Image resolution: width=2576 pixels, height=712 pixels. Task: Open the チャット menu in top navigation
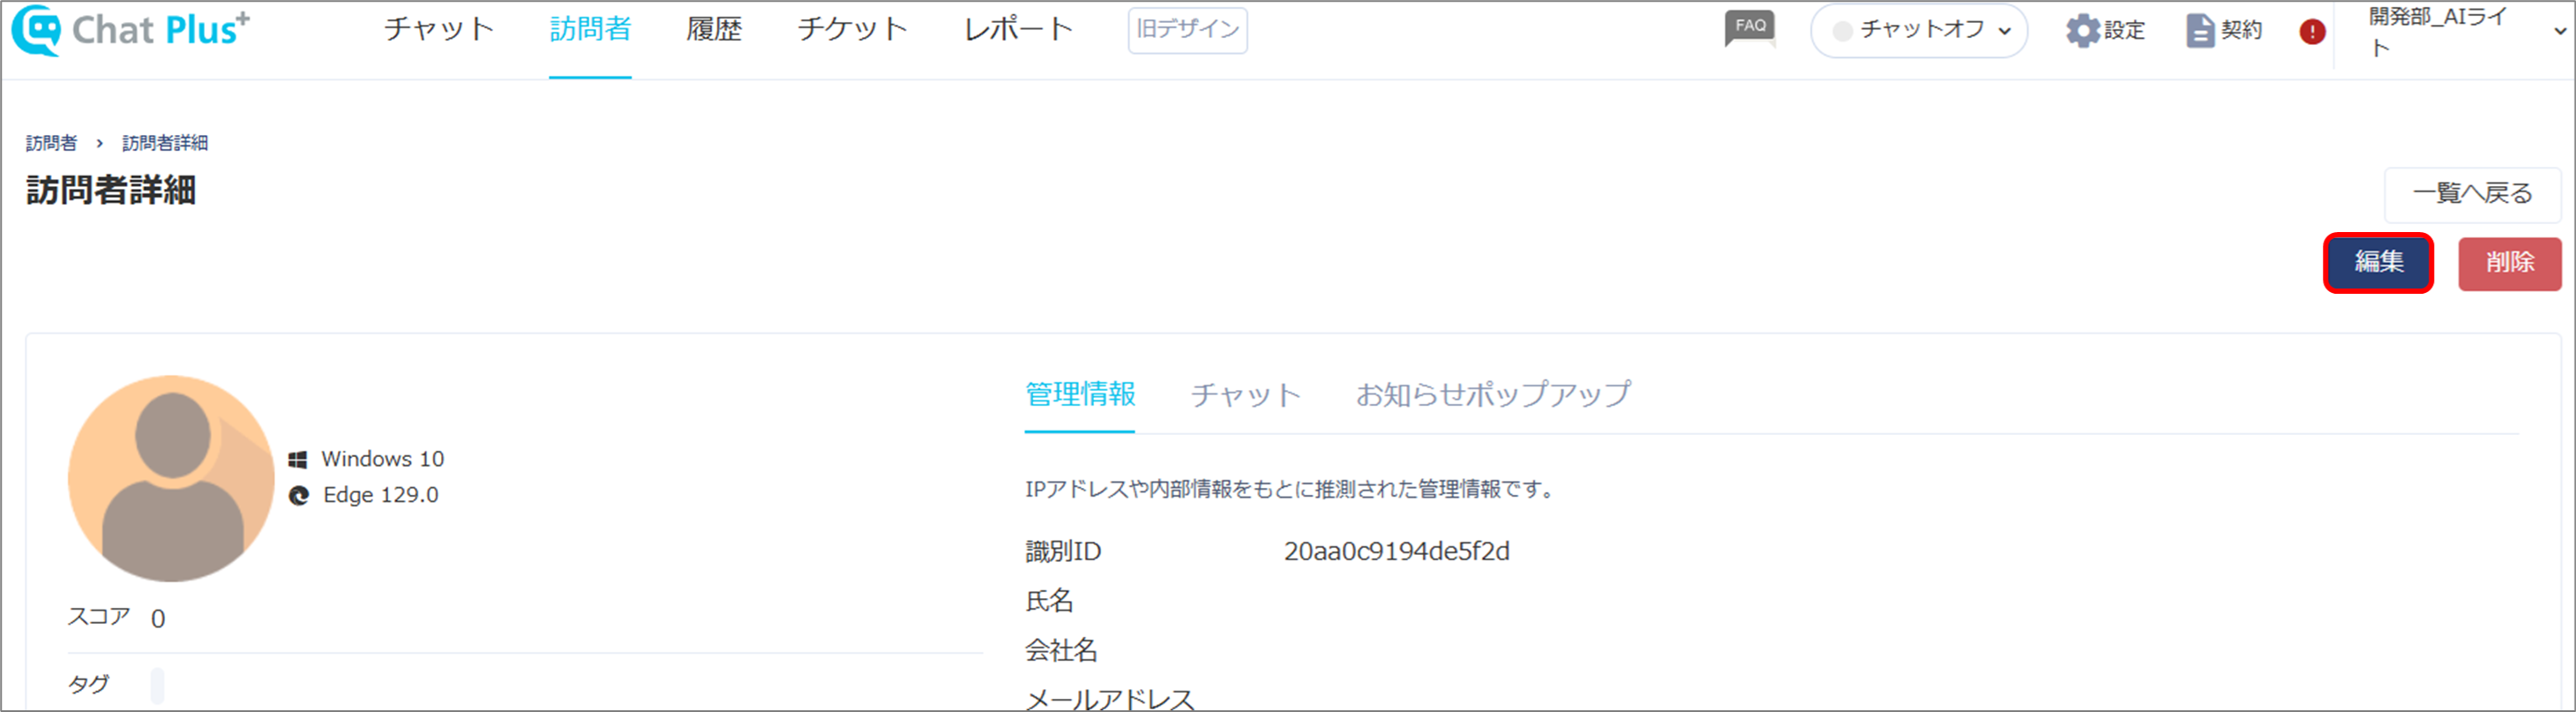pos(438,29)
